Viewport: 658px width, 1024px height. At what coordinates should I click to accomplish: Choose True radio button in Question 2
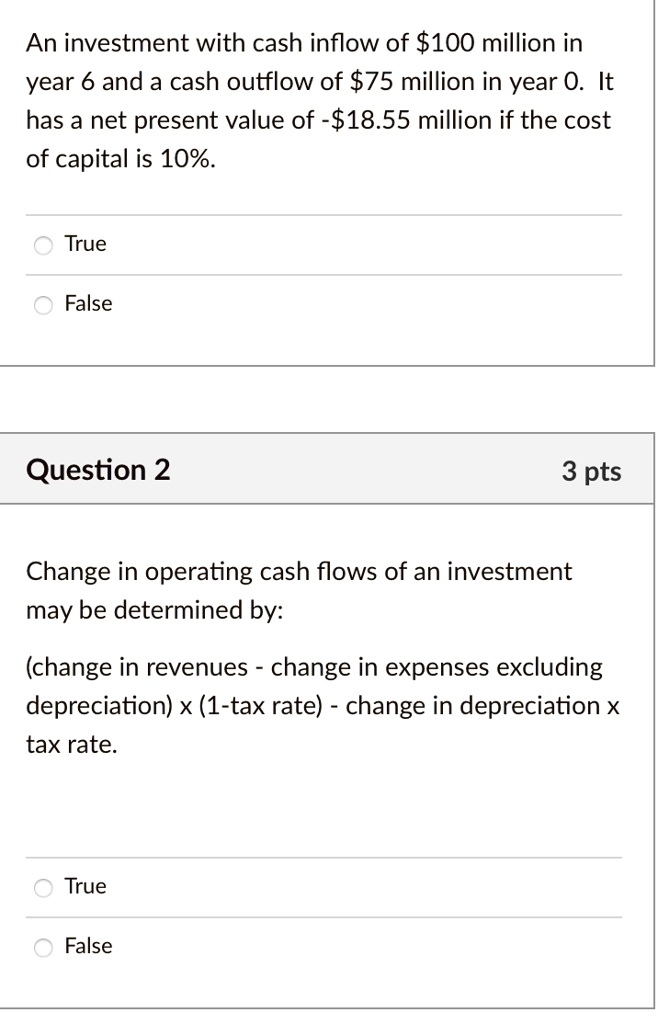pos(43,888)
